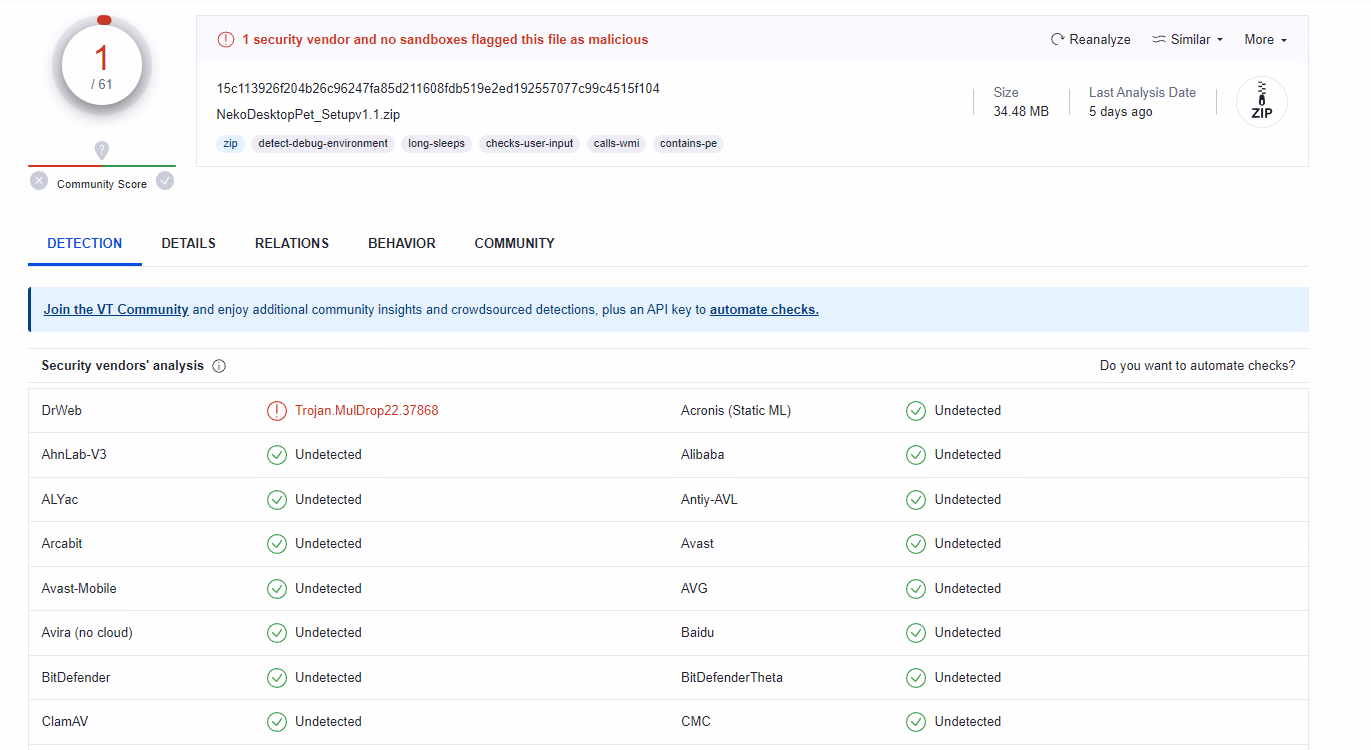Image resolution: width=1371 pixels, height=750 pixels.
Task: Click the 5 days ago analysis date
Action: click(x=1121, y=112)
